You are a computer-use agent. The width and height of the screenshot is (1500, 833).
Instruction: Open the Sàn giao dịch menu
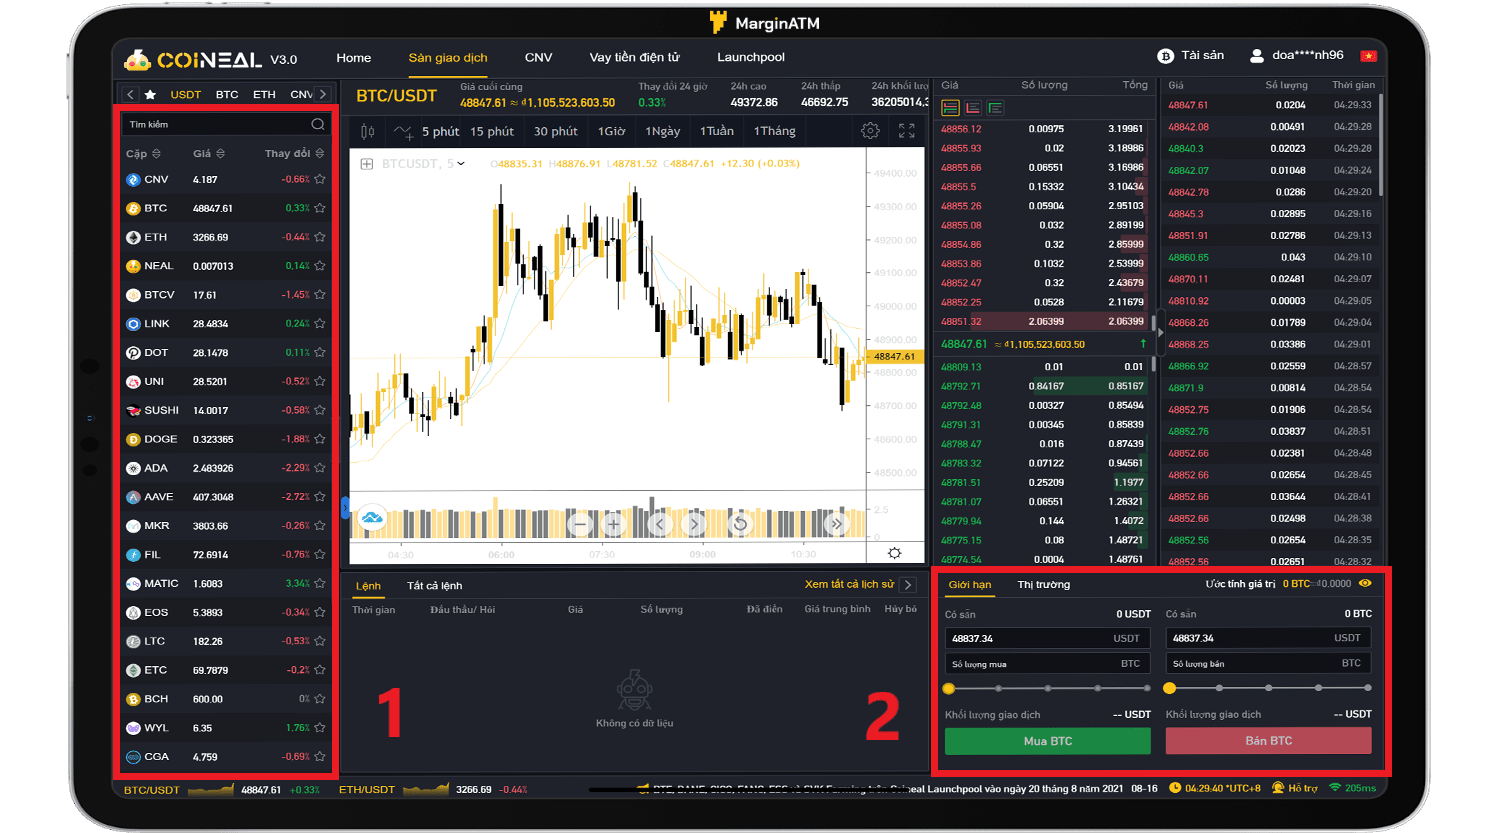click(448, 57)
